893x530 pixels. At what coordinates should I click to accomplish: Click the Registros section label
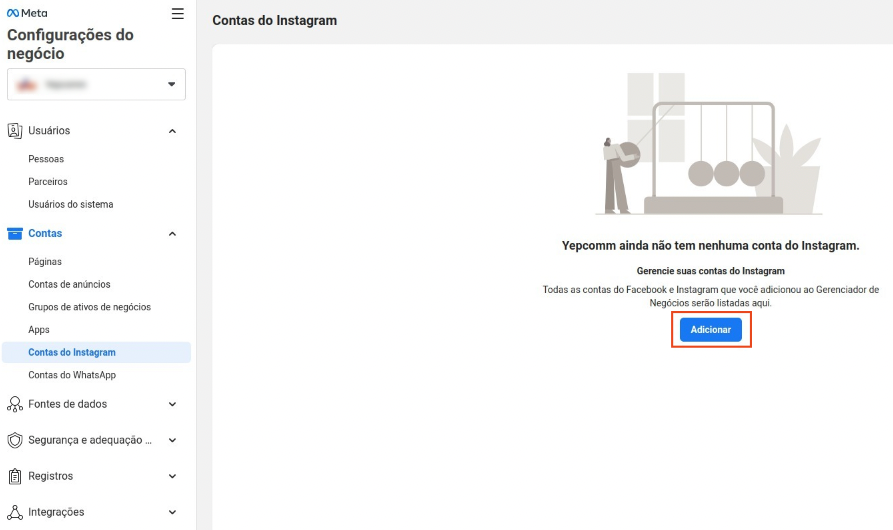click(51, 476)
